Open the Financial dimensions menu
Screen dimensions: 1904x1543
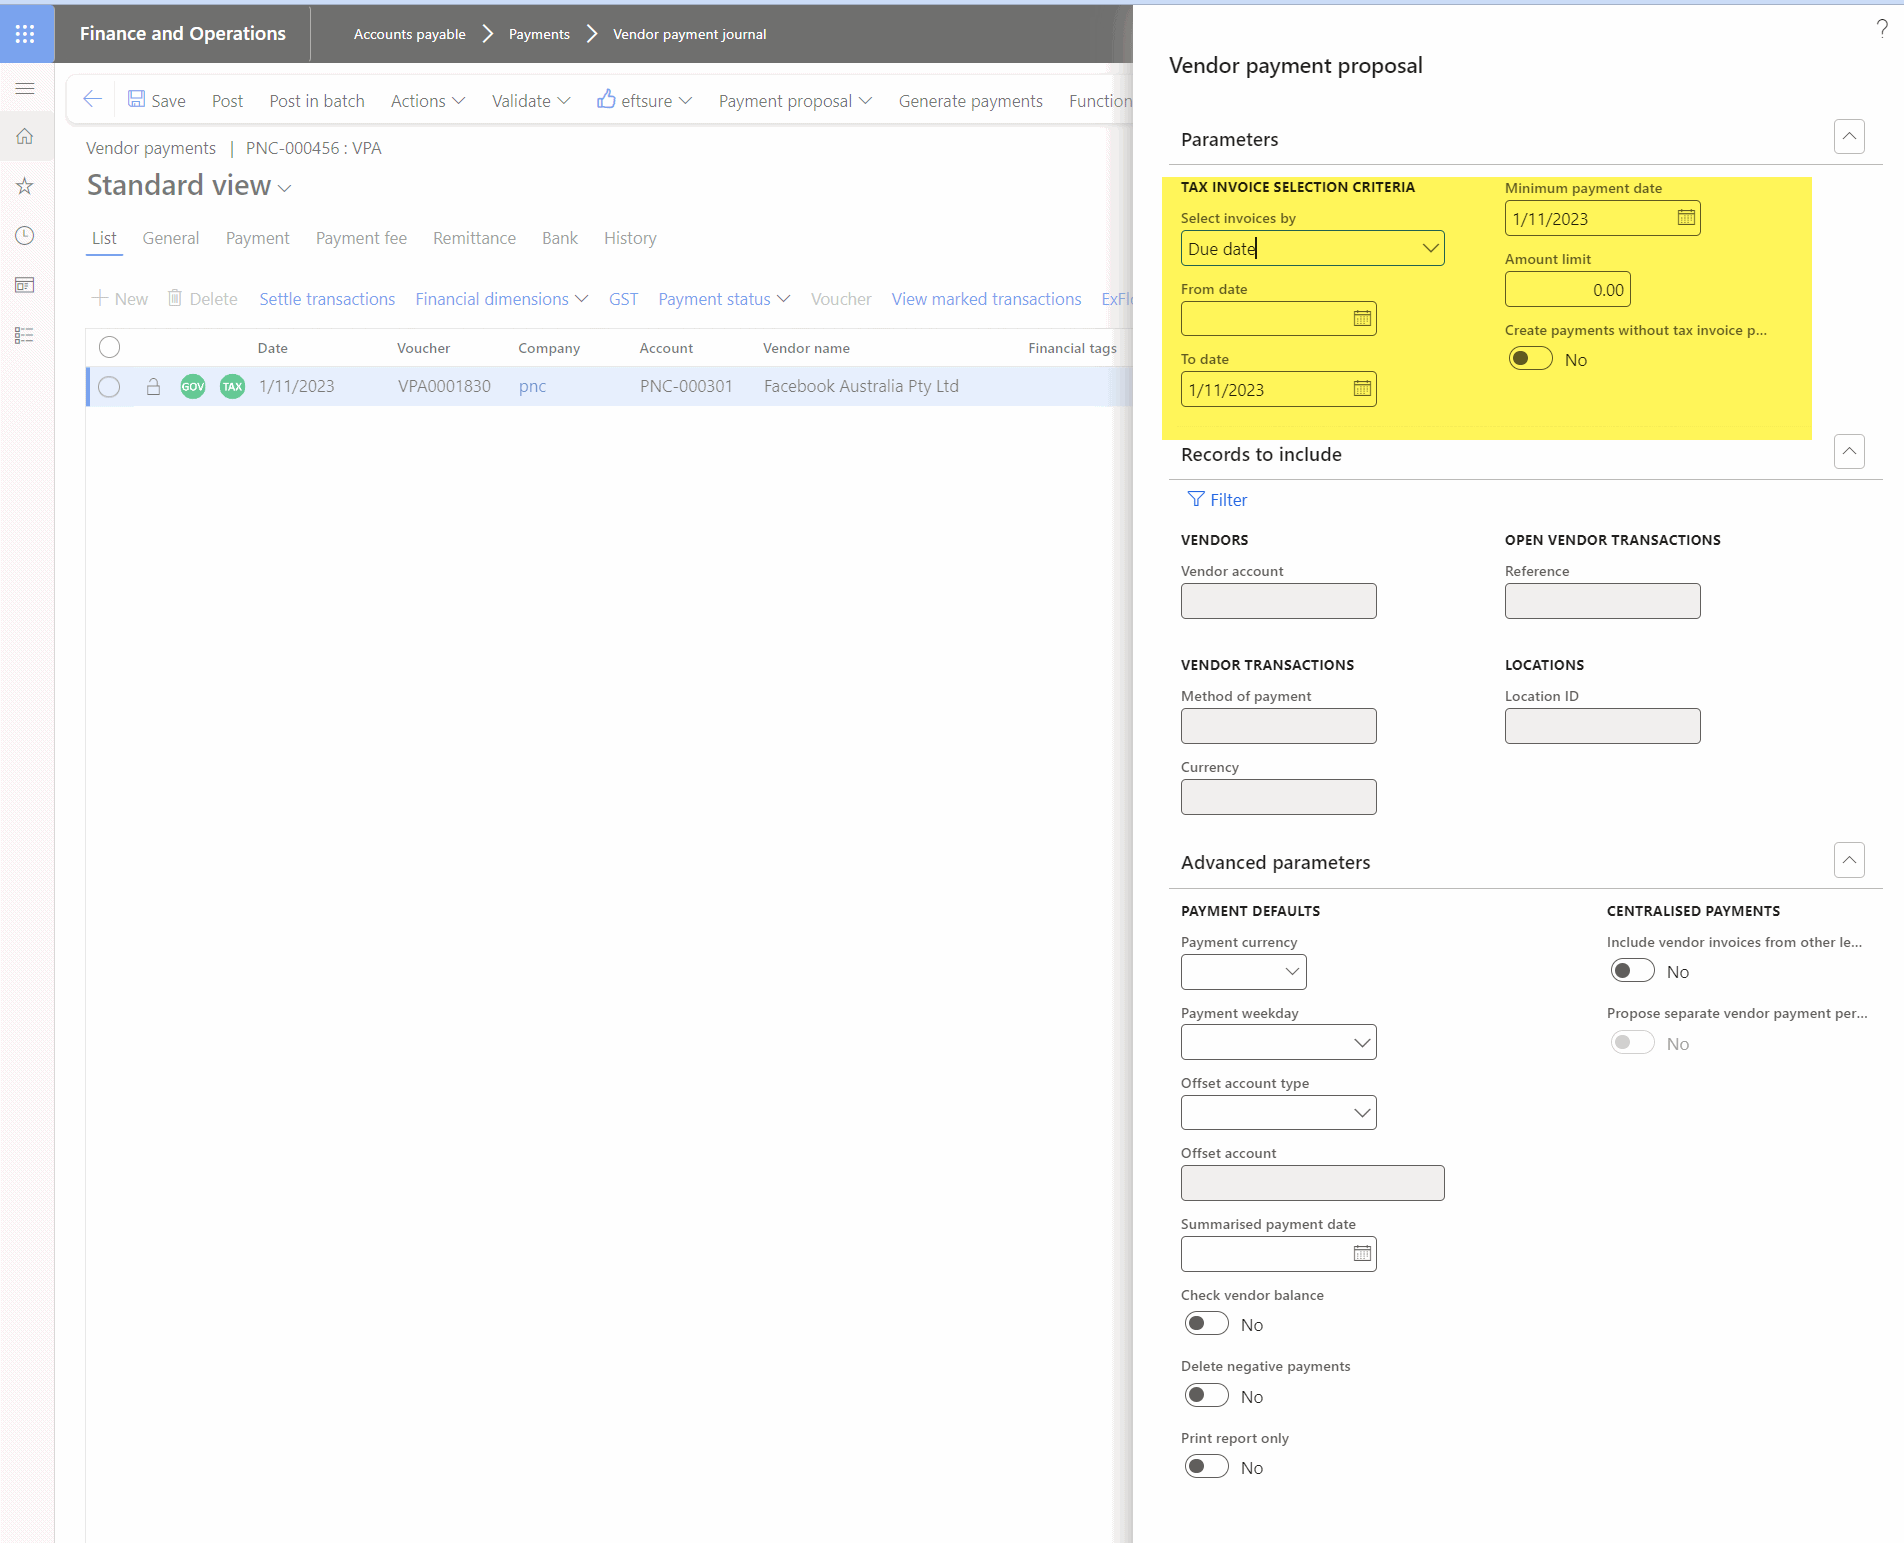tap(501, 298)
